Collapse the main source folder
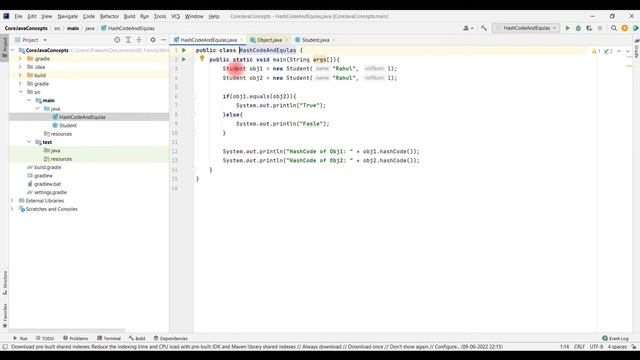The width and height of the screenshot is (640, 360). pyautogui.click(x=29, y=100)
